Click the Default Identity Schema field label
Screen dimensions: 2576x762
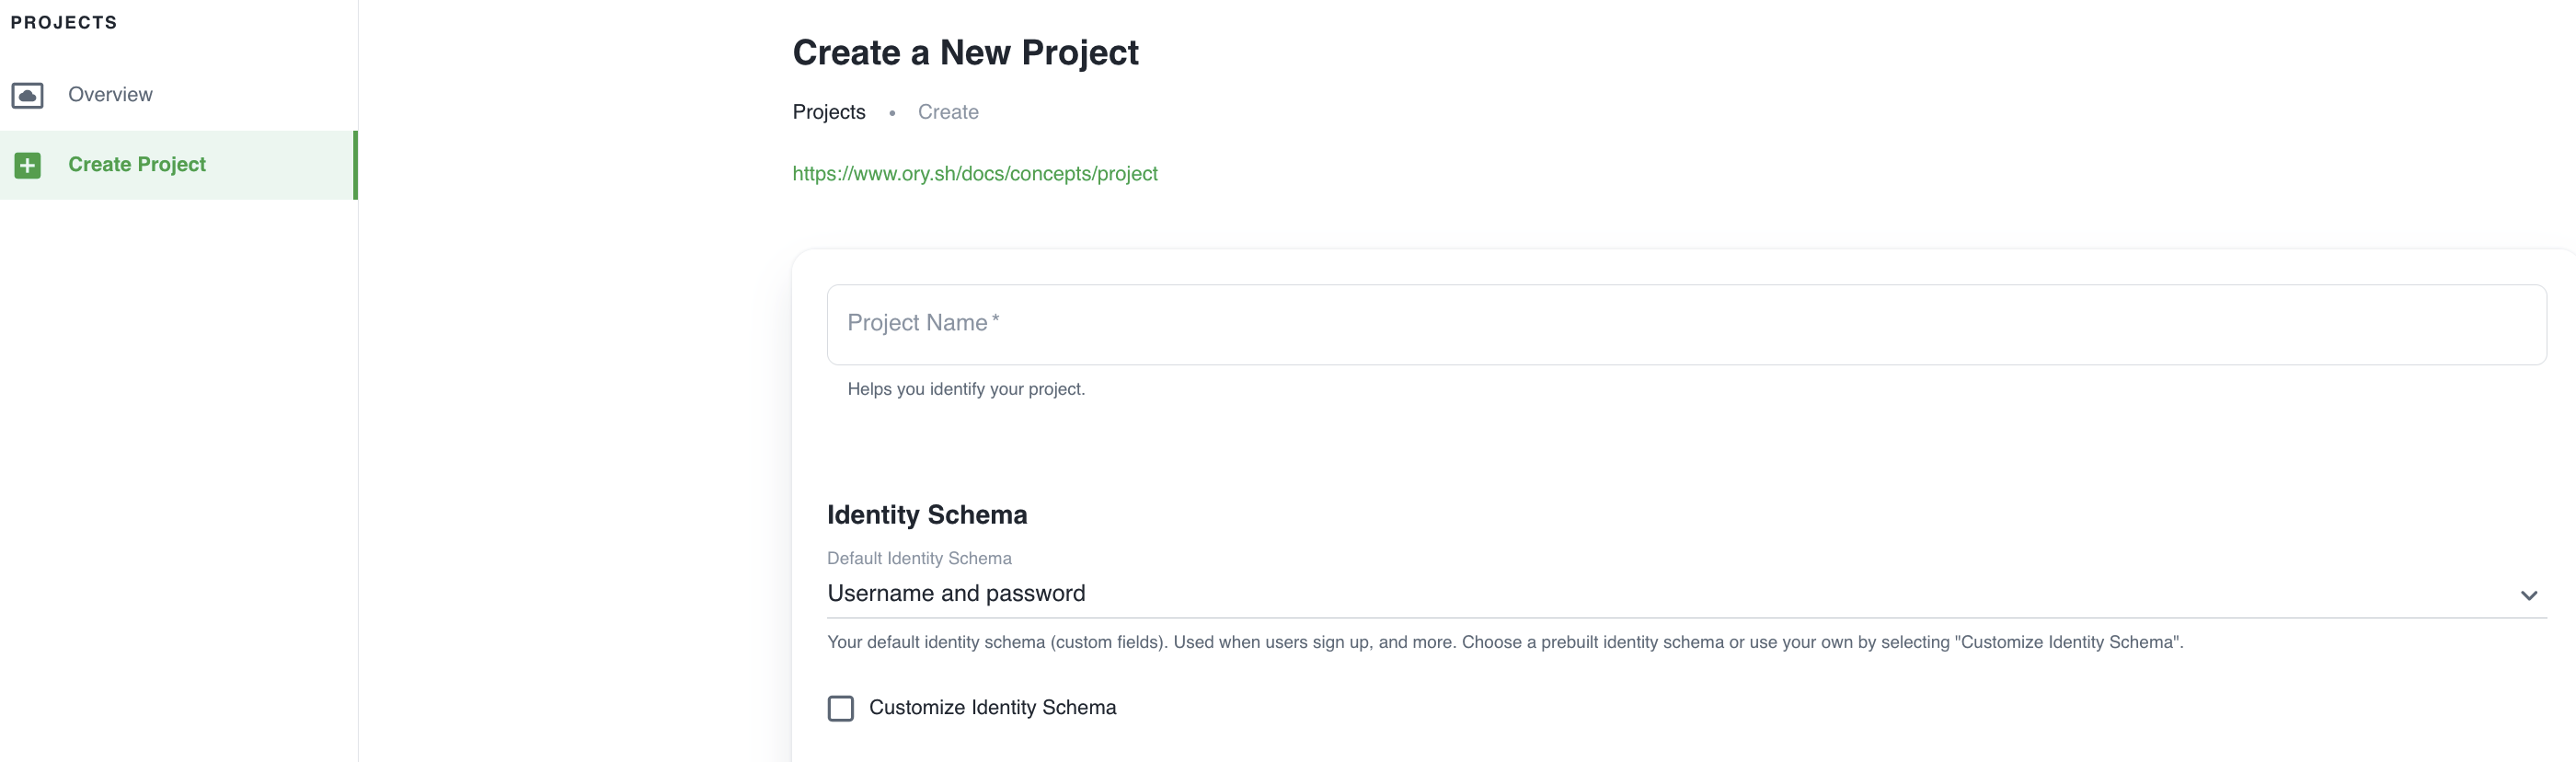click(918, 558)
